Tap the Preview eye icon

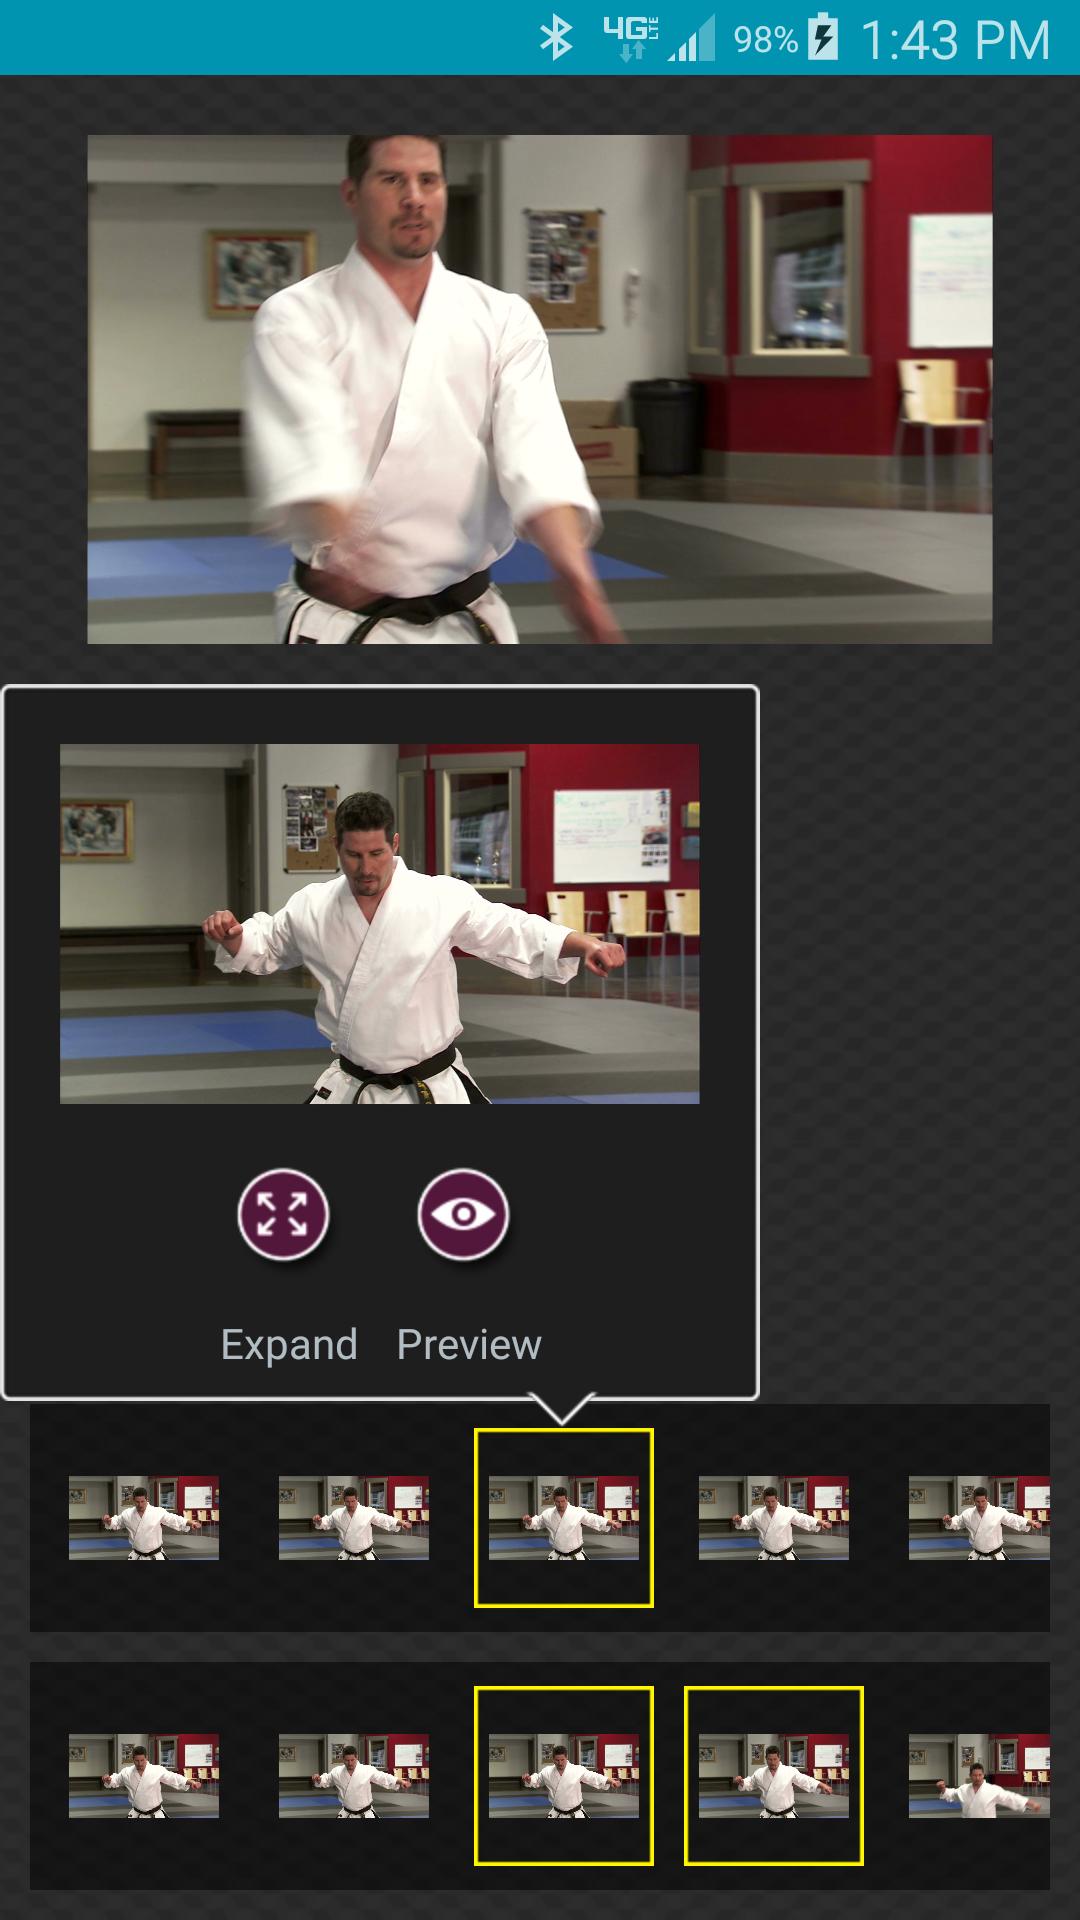click(x=463, y=1214)
